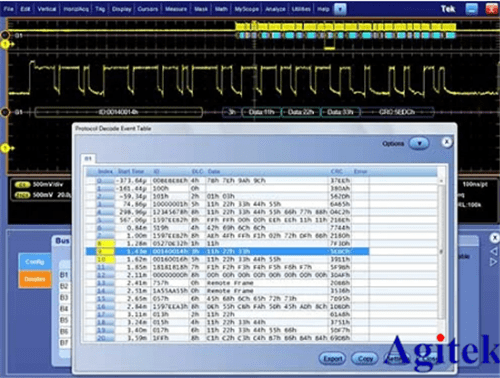The width and height of the screenshot is (500, 378).
Task: Select bus B4 in the Bus list
Action: point(64,309)
